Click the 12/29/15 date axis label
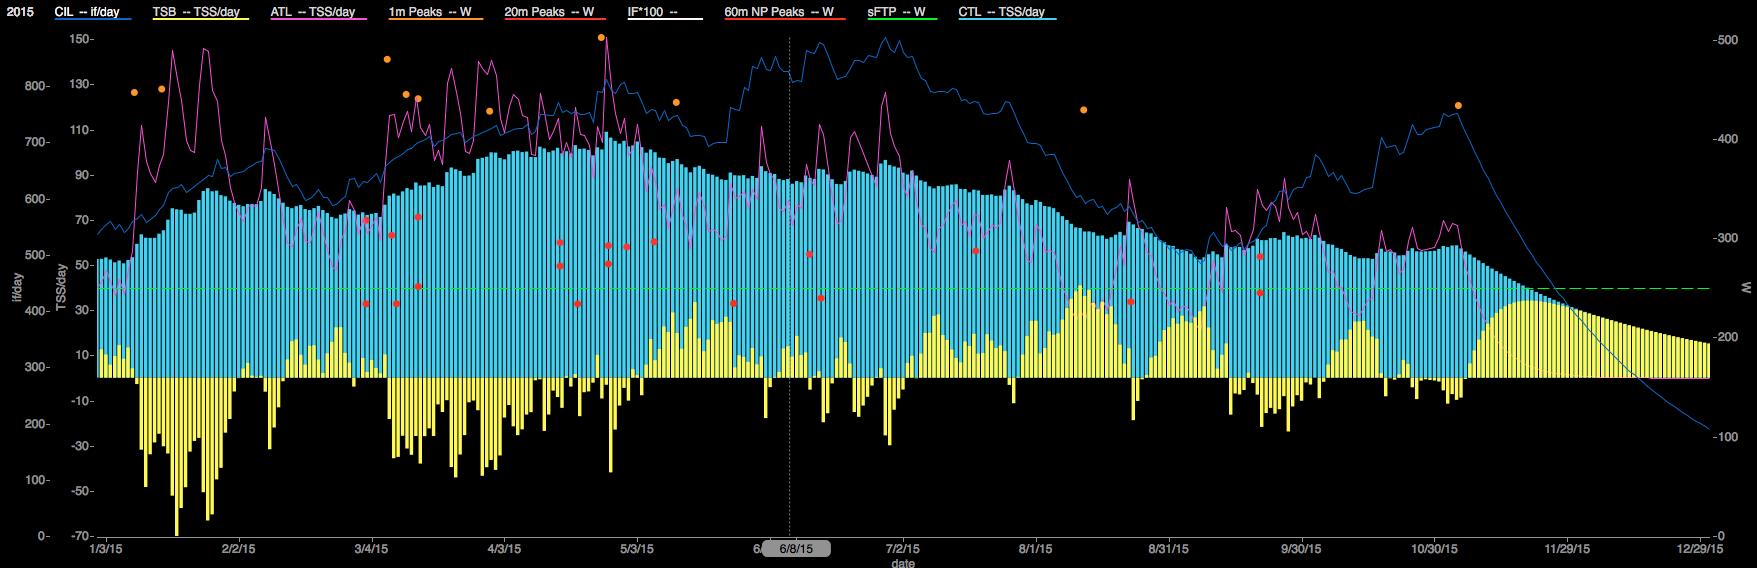This screenshot has height=568, width=1757. point(1700,549)
